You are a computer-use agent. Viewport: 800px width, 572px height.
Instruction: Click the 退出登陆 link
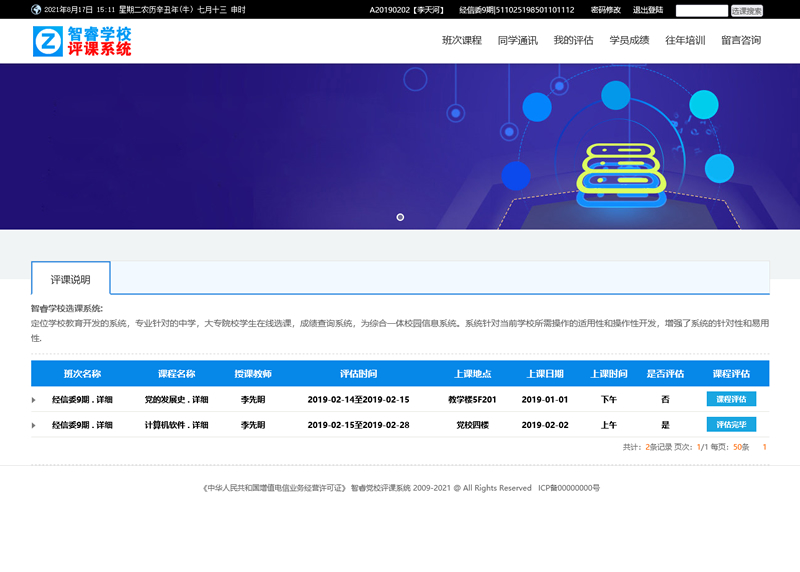(x=648, y=10)
